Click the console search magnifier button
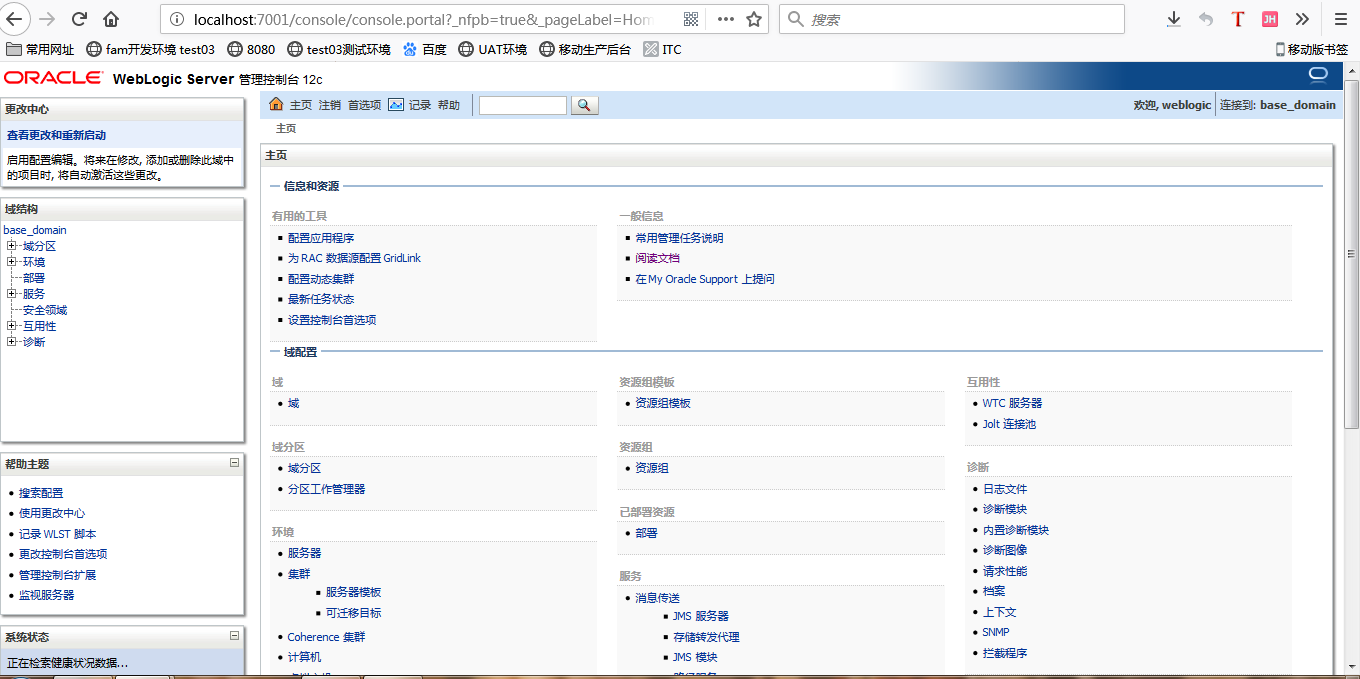Screen dimensions: 1360x679 pyautogui.click(x=584, y=105)
